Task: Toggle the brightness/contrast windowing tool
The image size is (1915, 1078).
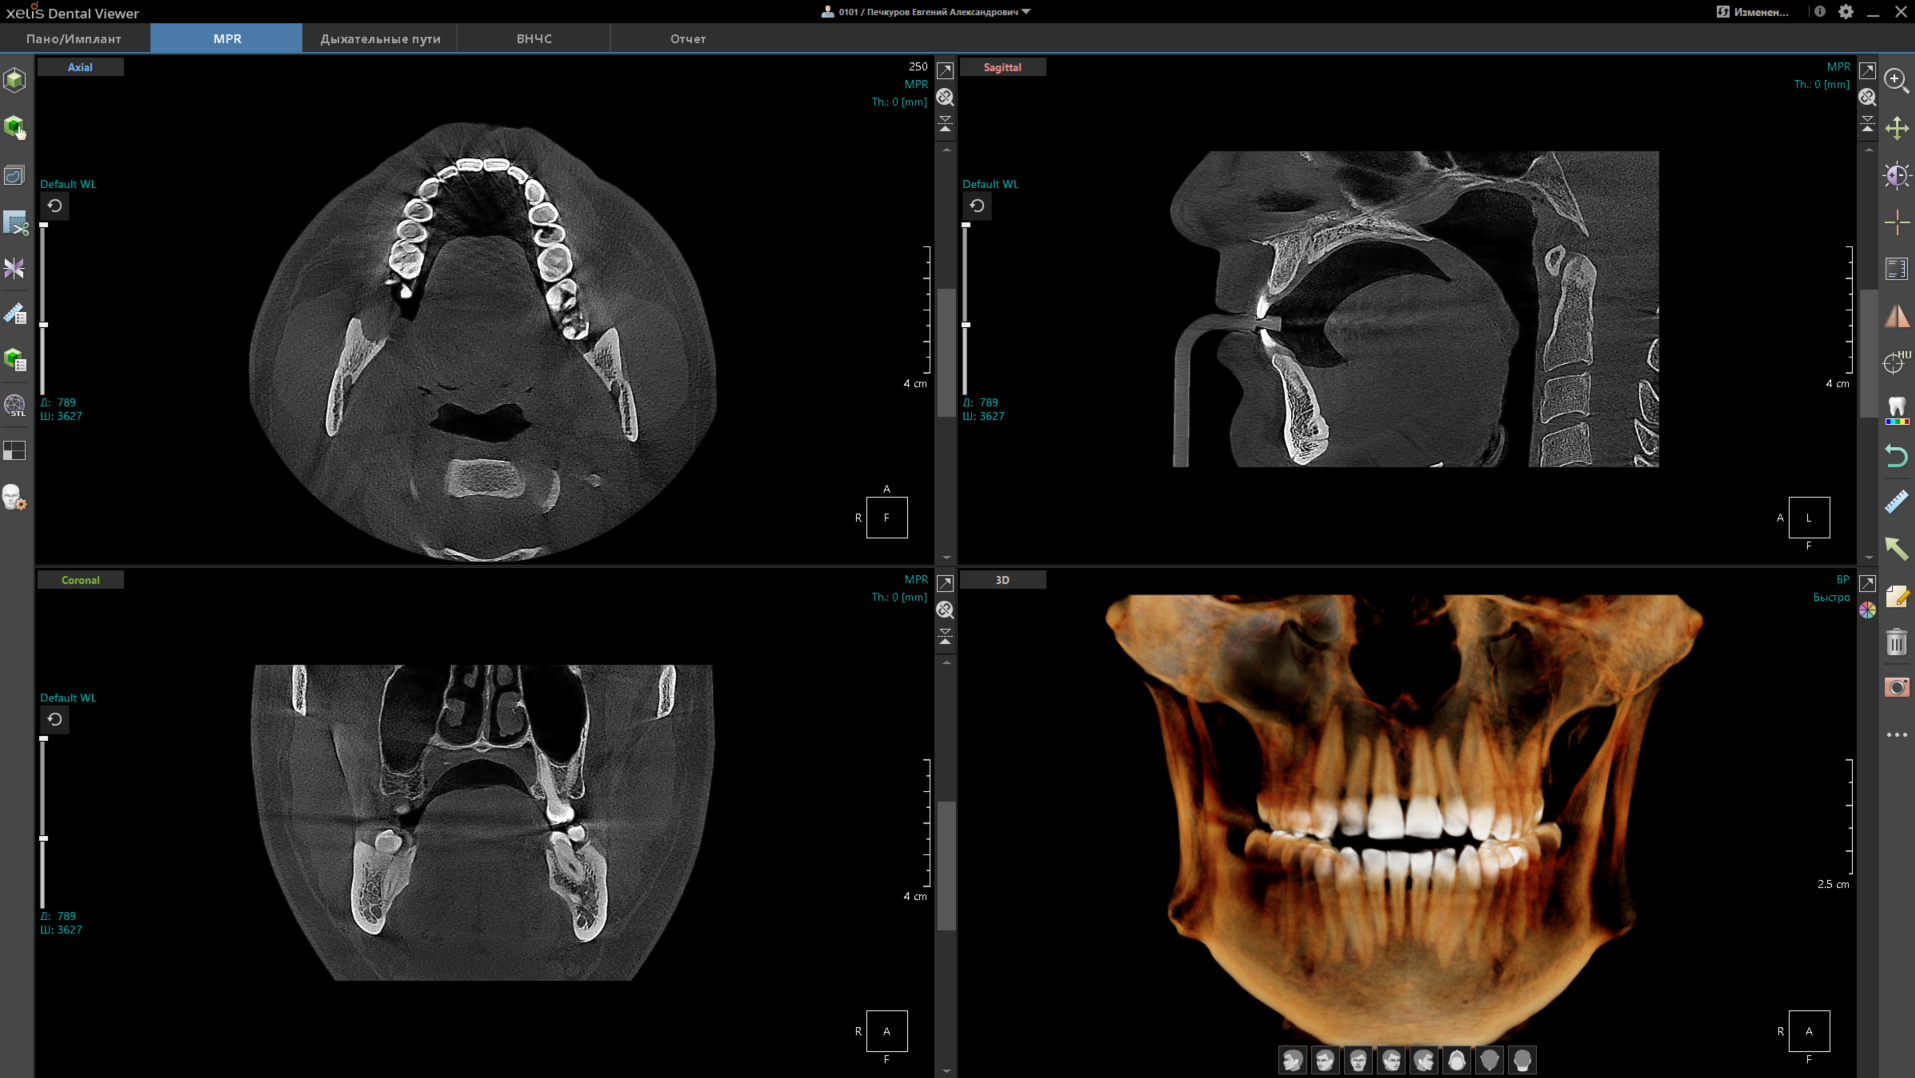Action: [1896, 175]
